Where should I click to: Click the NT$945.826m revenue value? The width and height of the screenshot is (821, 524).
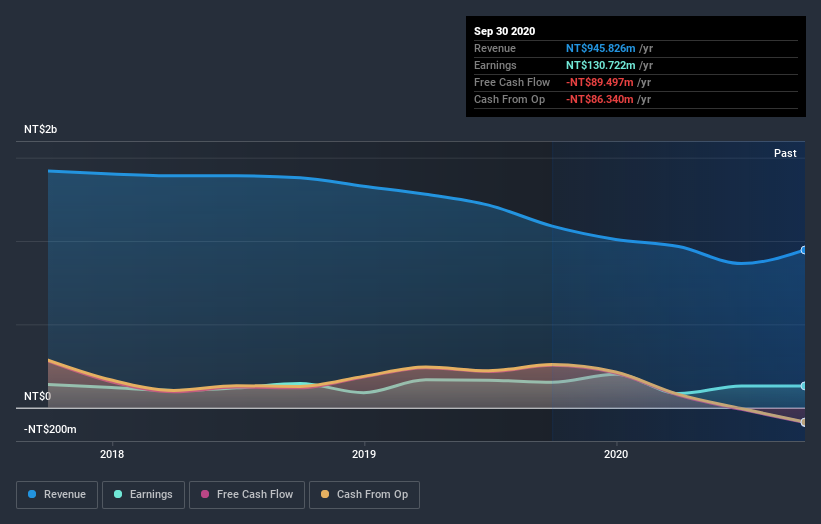click(601, 48)
